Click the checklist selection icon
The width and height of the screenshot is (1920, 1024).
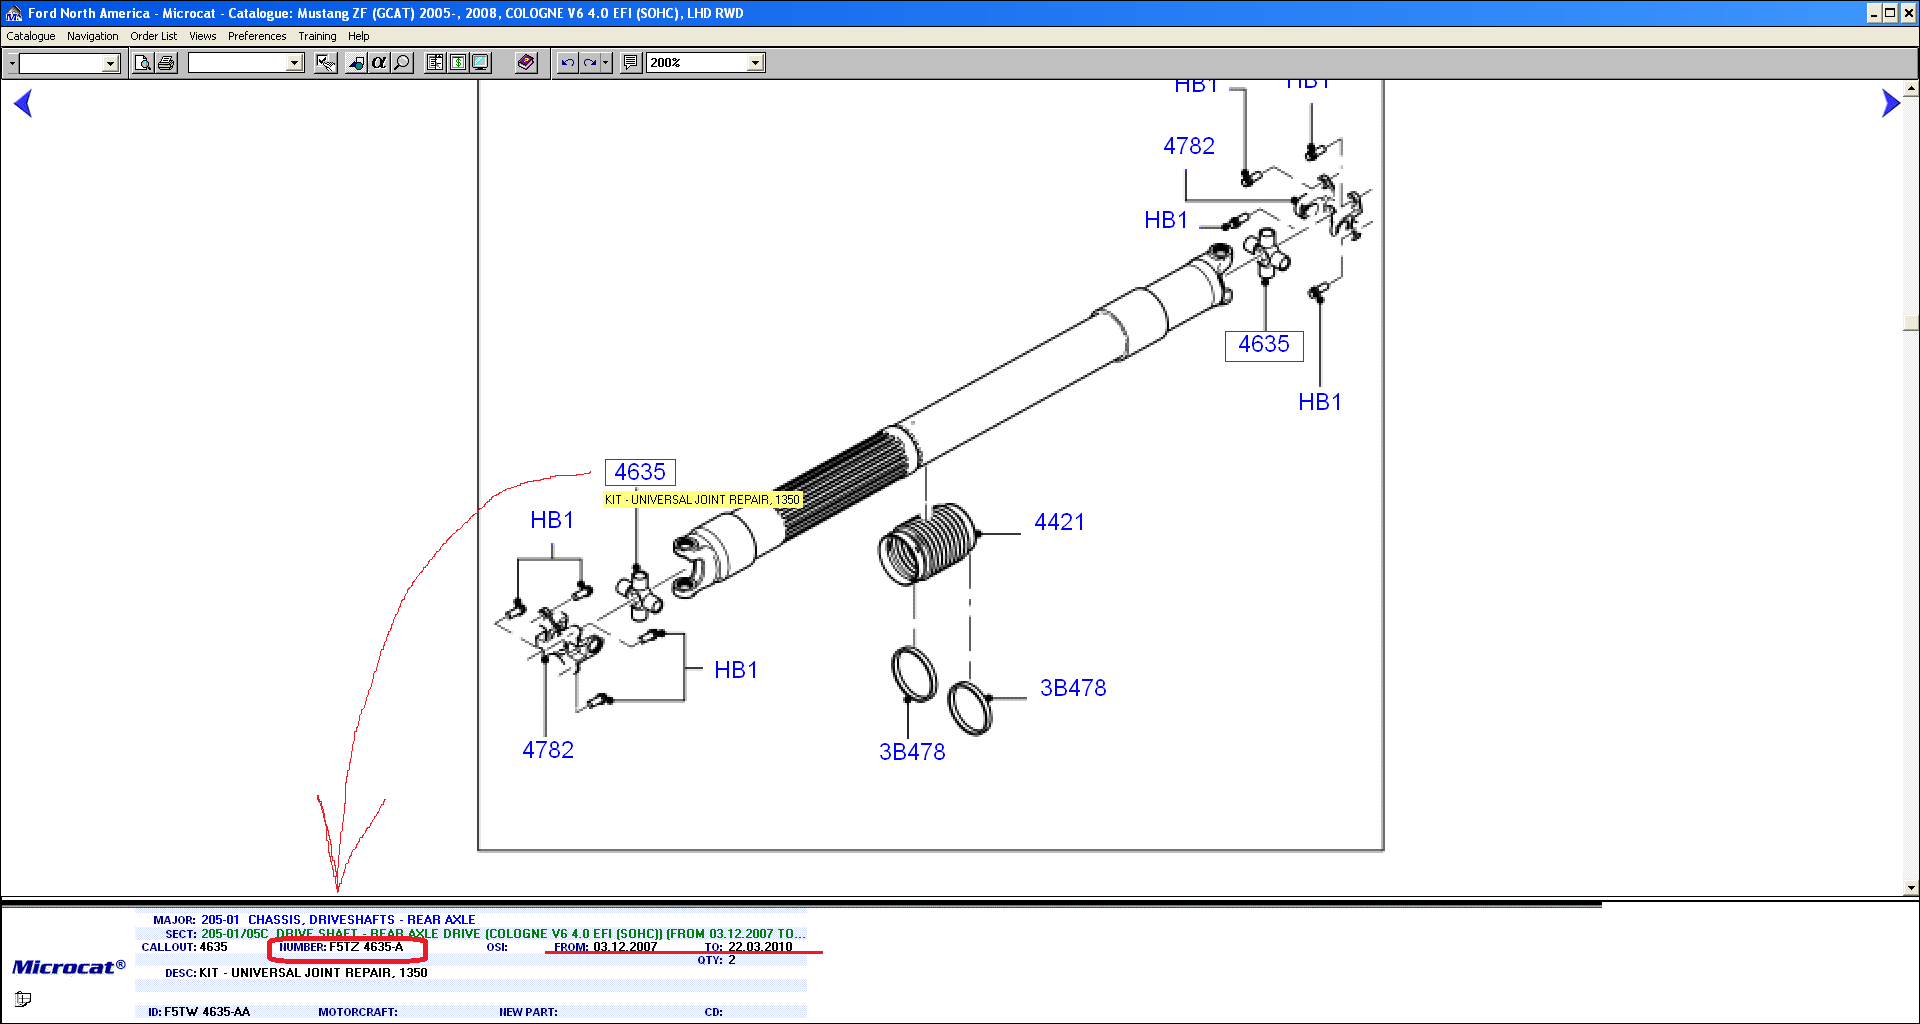coord(326,63)
